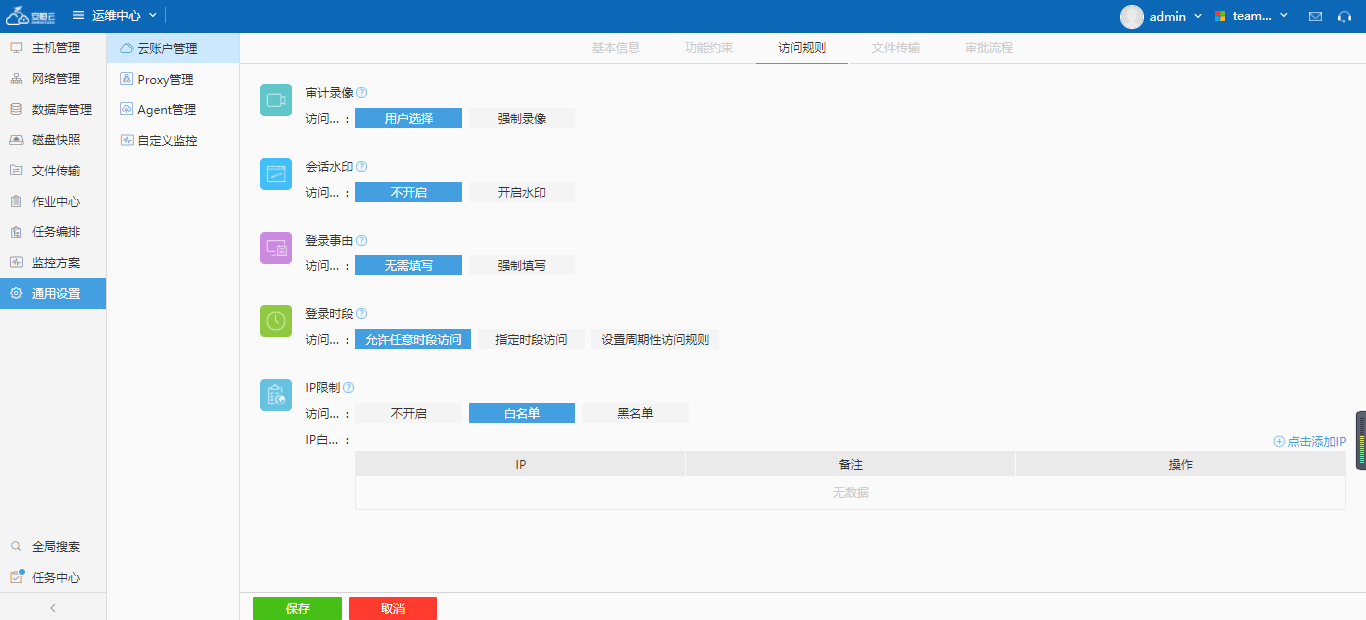Select 不开启 for IP restriction
This screenshot has height=620, width=1366.
408,413
